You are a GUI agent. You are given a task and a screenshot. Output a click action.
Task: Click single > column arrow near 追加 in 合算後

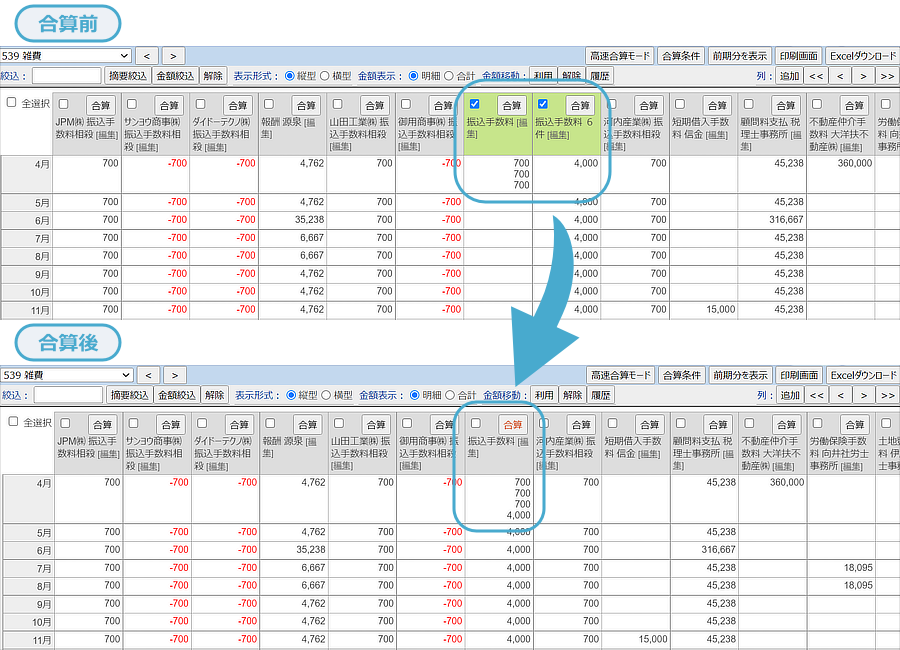tap(863, 395)
